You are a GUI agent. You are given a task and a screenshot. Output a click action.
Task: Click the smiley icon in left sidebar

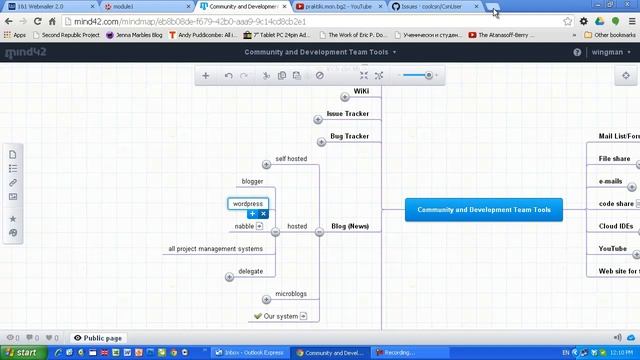click(13, 233)
